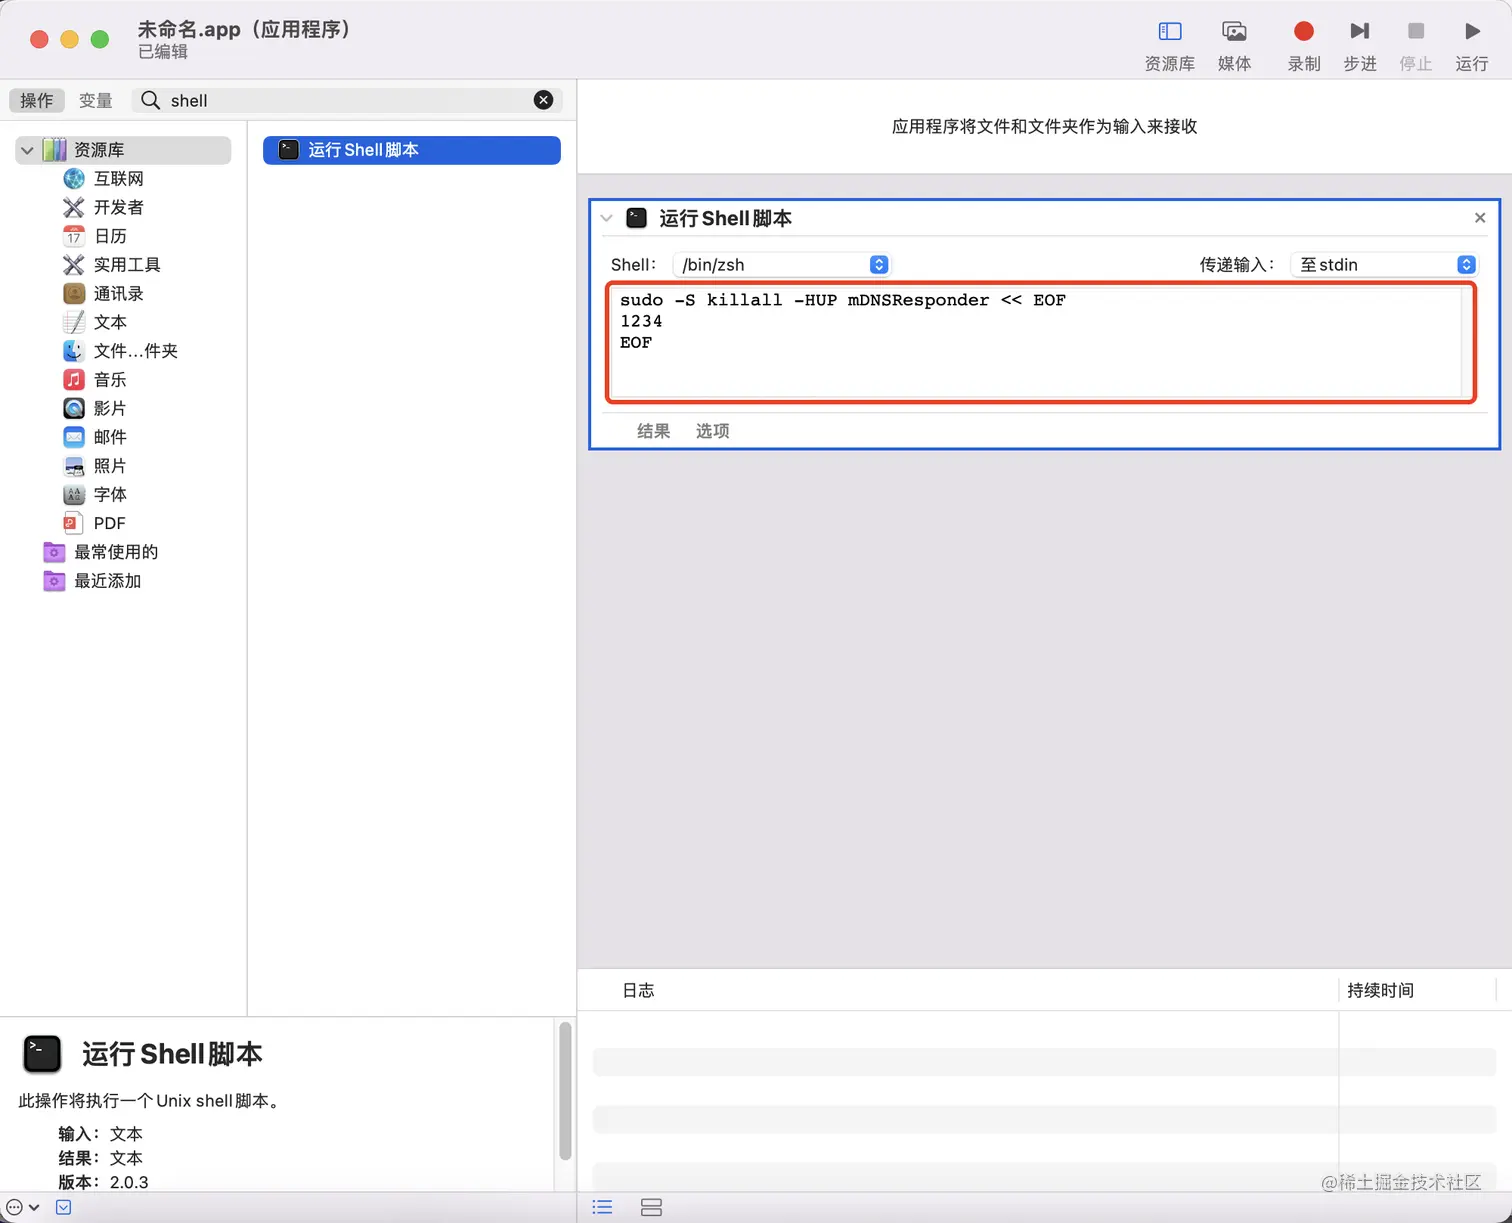Select 运行 Shell 脚本 in the results list
This screenshot has width=1512, height=1223.
click(x=412, y=150)
